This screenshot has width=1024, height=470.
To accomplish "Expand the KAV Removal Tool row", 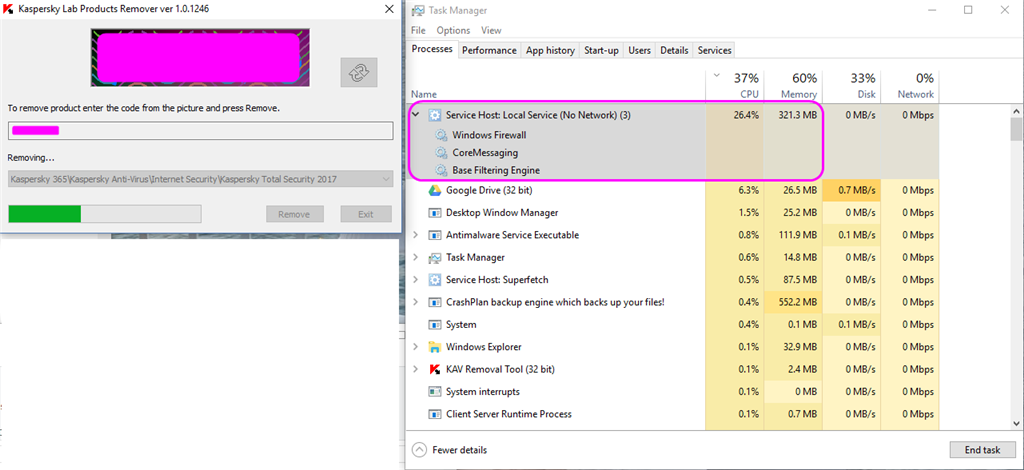I will click(x=416, y=369).
